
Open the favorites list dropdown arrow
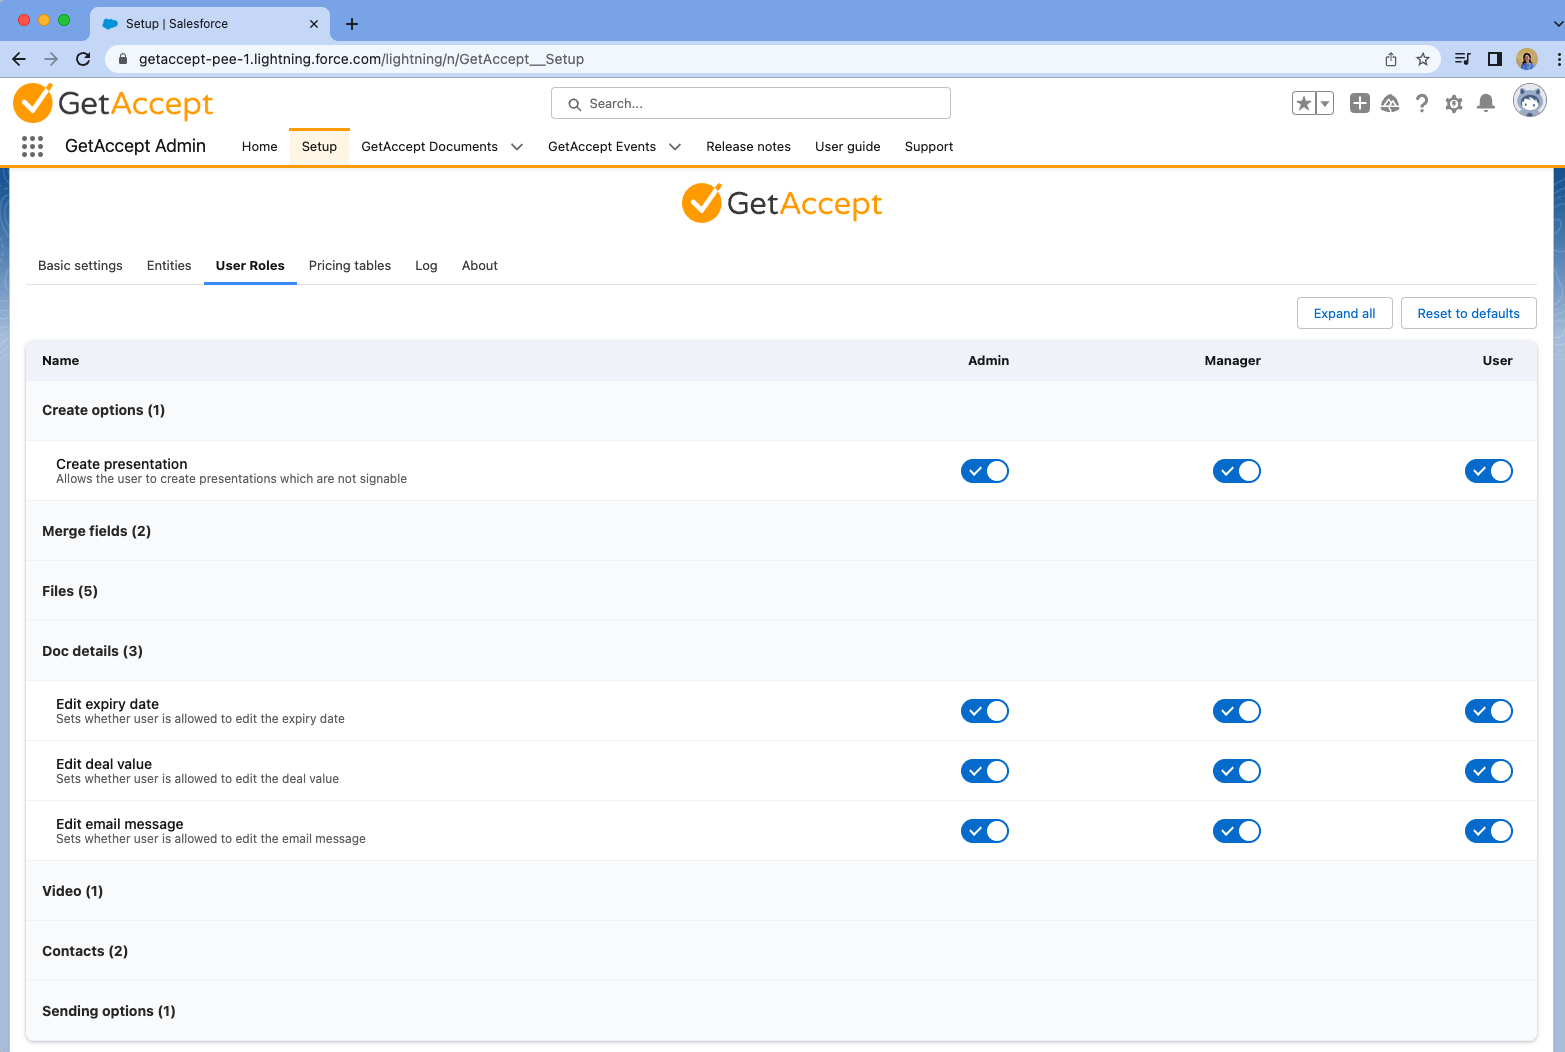(x=1325, y=103)
